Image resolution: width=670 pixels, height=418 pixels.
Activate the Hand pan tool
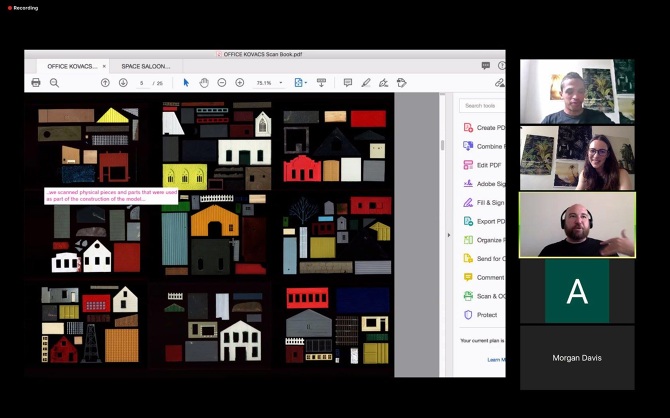click(x=204, y=83)
